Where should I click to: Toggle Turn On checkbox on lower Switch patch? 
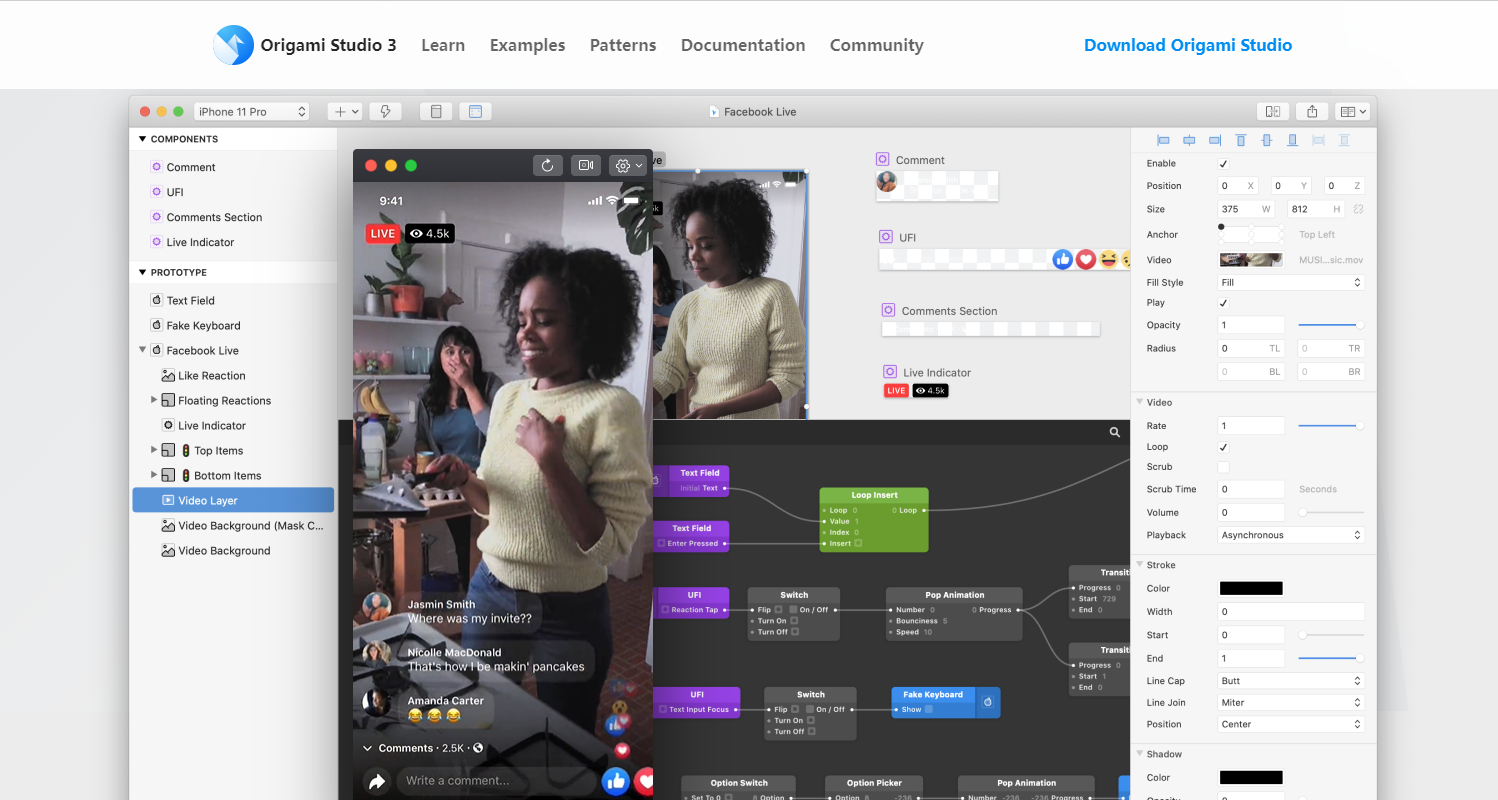click(x=811, y=721)
